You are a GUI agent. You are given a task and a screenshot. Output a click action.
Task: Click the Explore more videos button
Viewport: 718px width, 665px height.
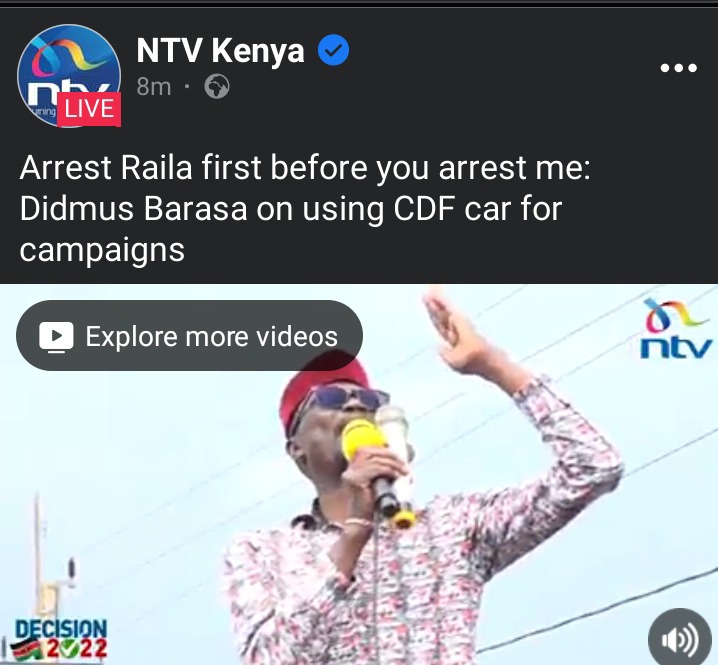(x=189, y=336)
